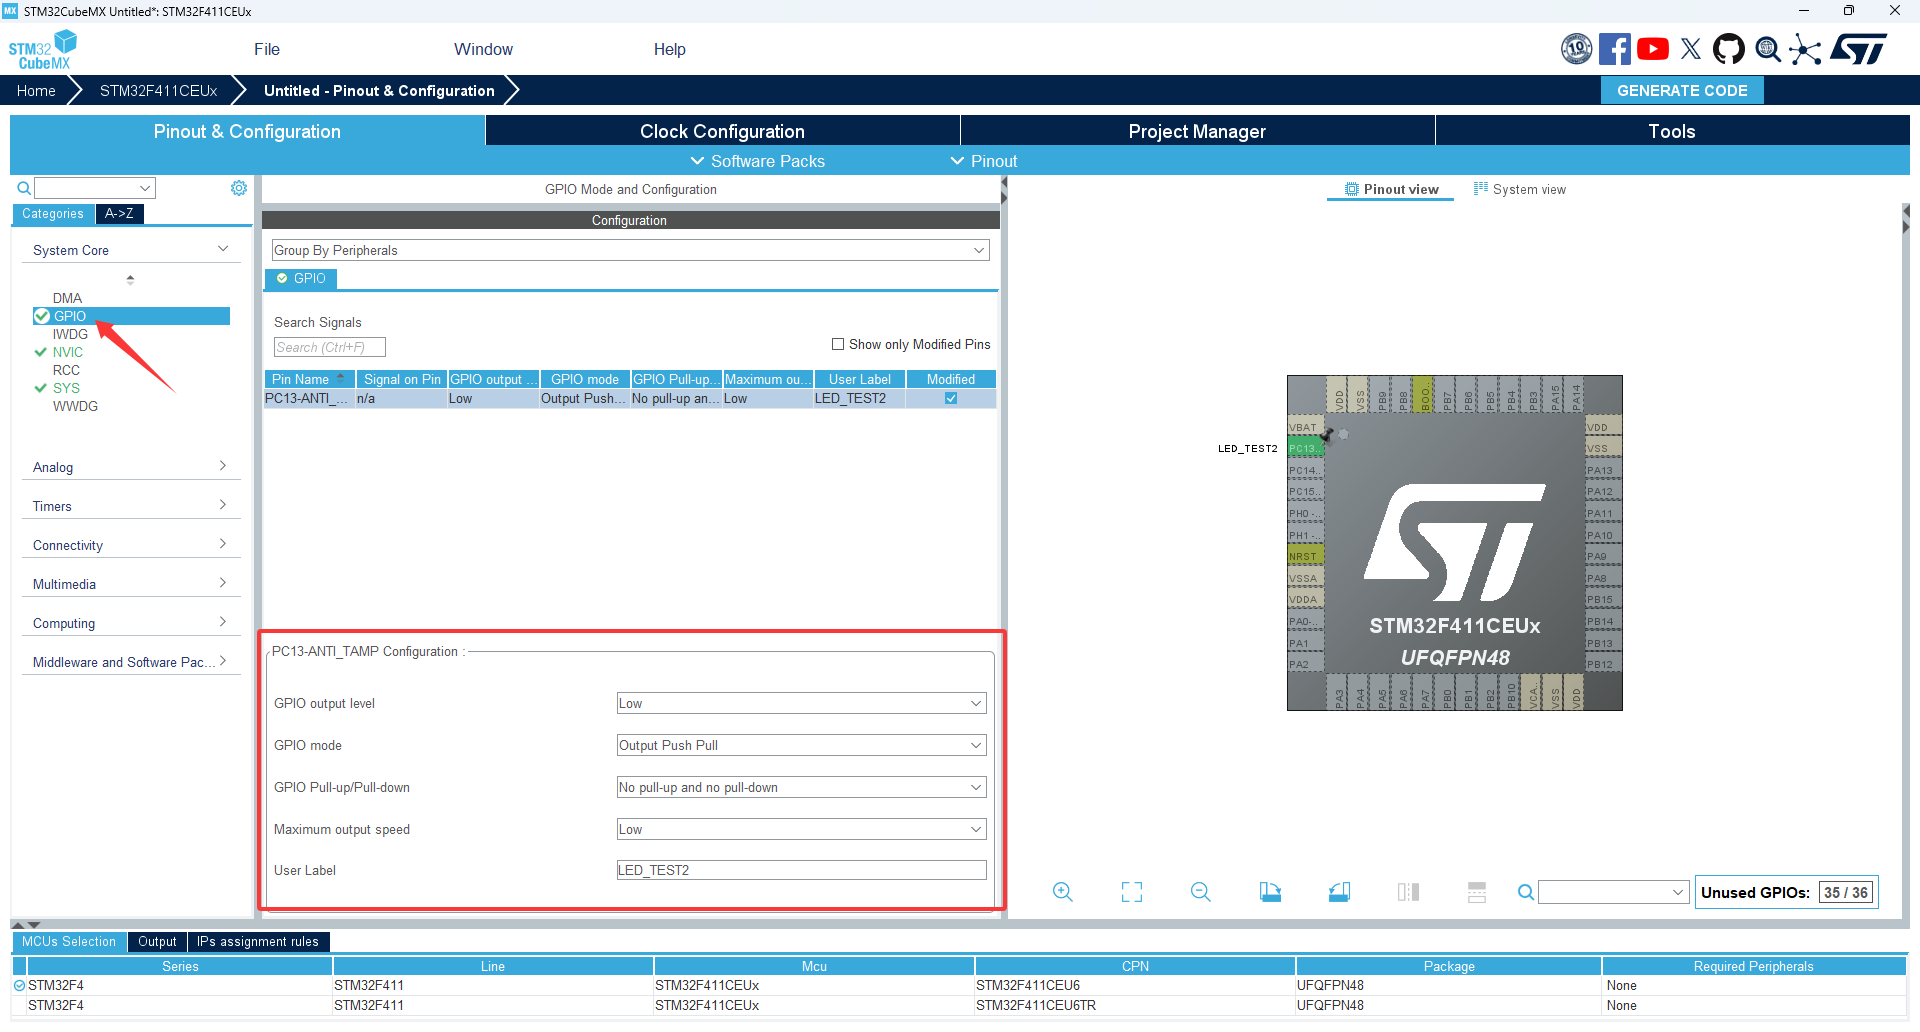Click STM32F411CEUx breadcrumb
Screen dimensions: 1920x1032
click(158, 90)
